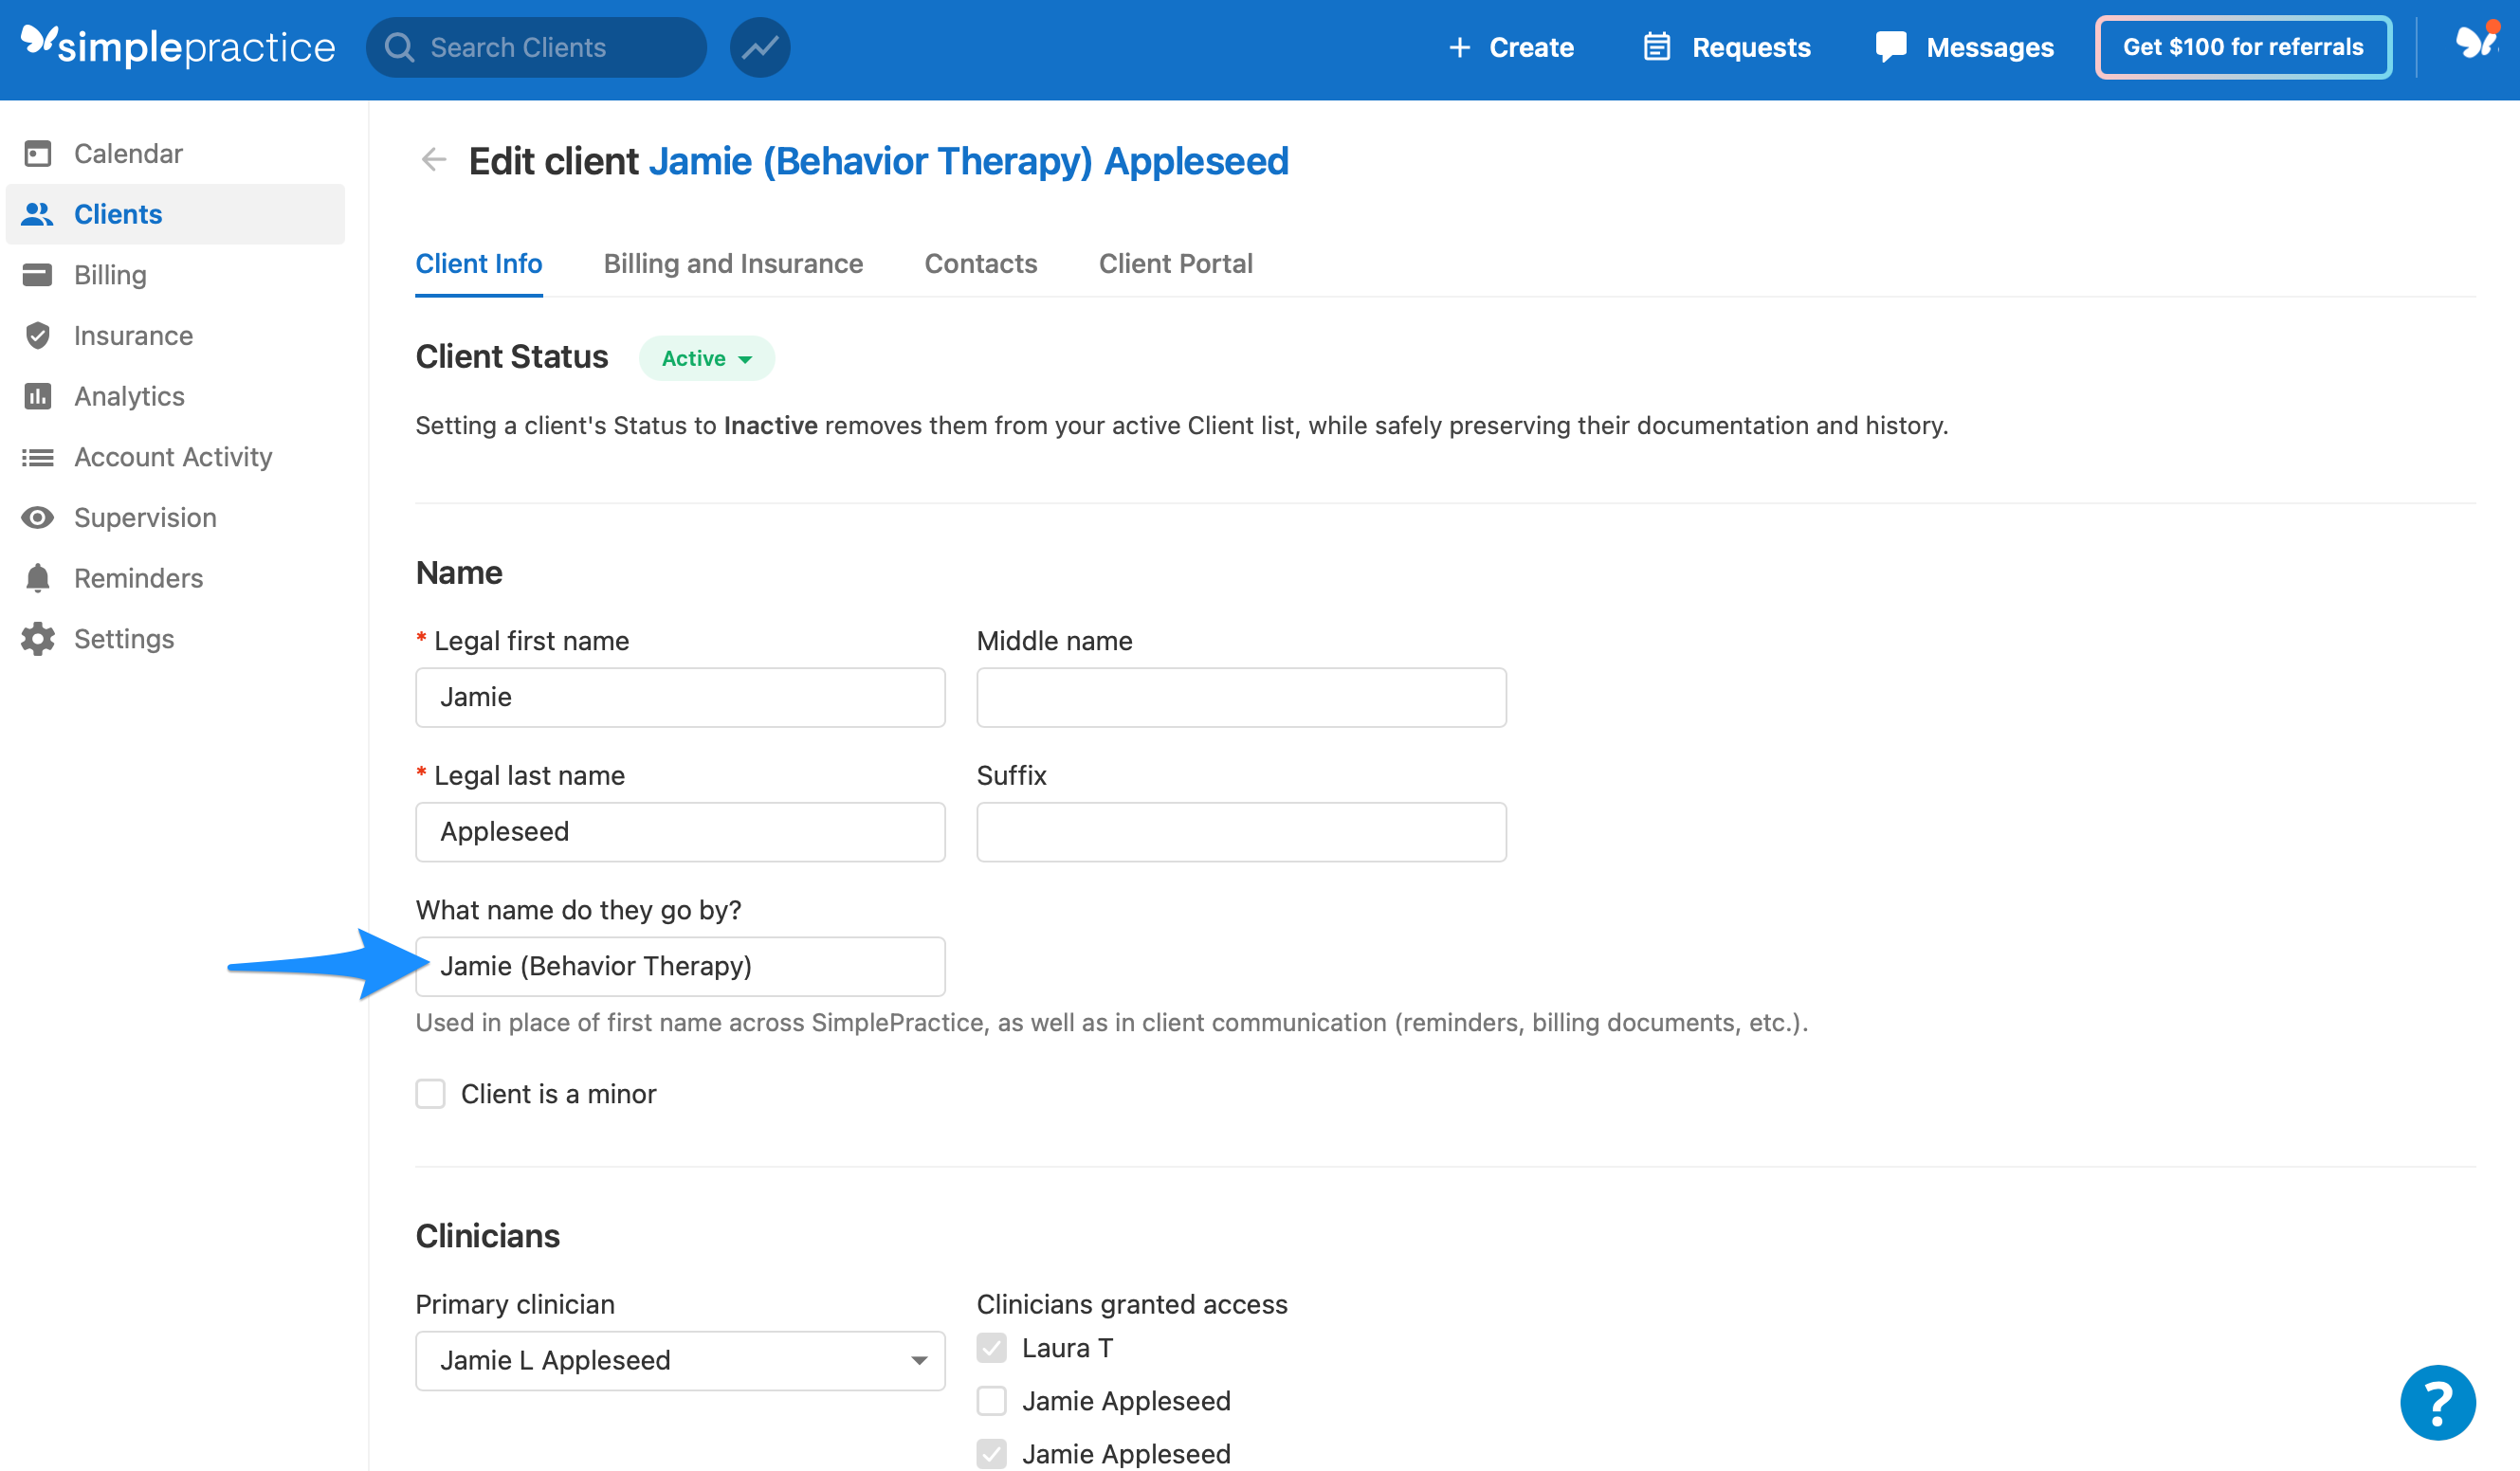Screen dimensions: 2520x1471
Task: Click the SimplePractice logo
Action: point(178,46)
